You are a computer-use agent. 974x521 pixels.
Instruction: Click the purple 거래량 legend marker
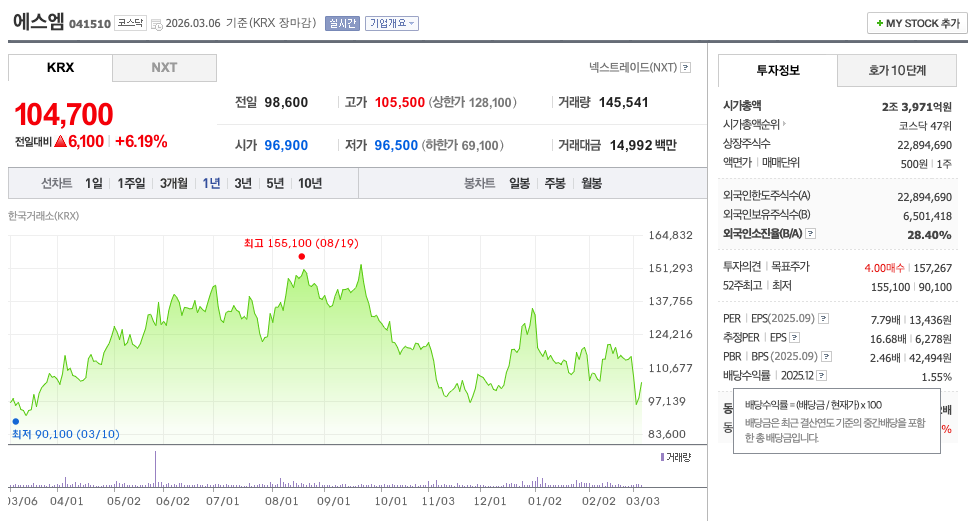(x=662, y=457)
